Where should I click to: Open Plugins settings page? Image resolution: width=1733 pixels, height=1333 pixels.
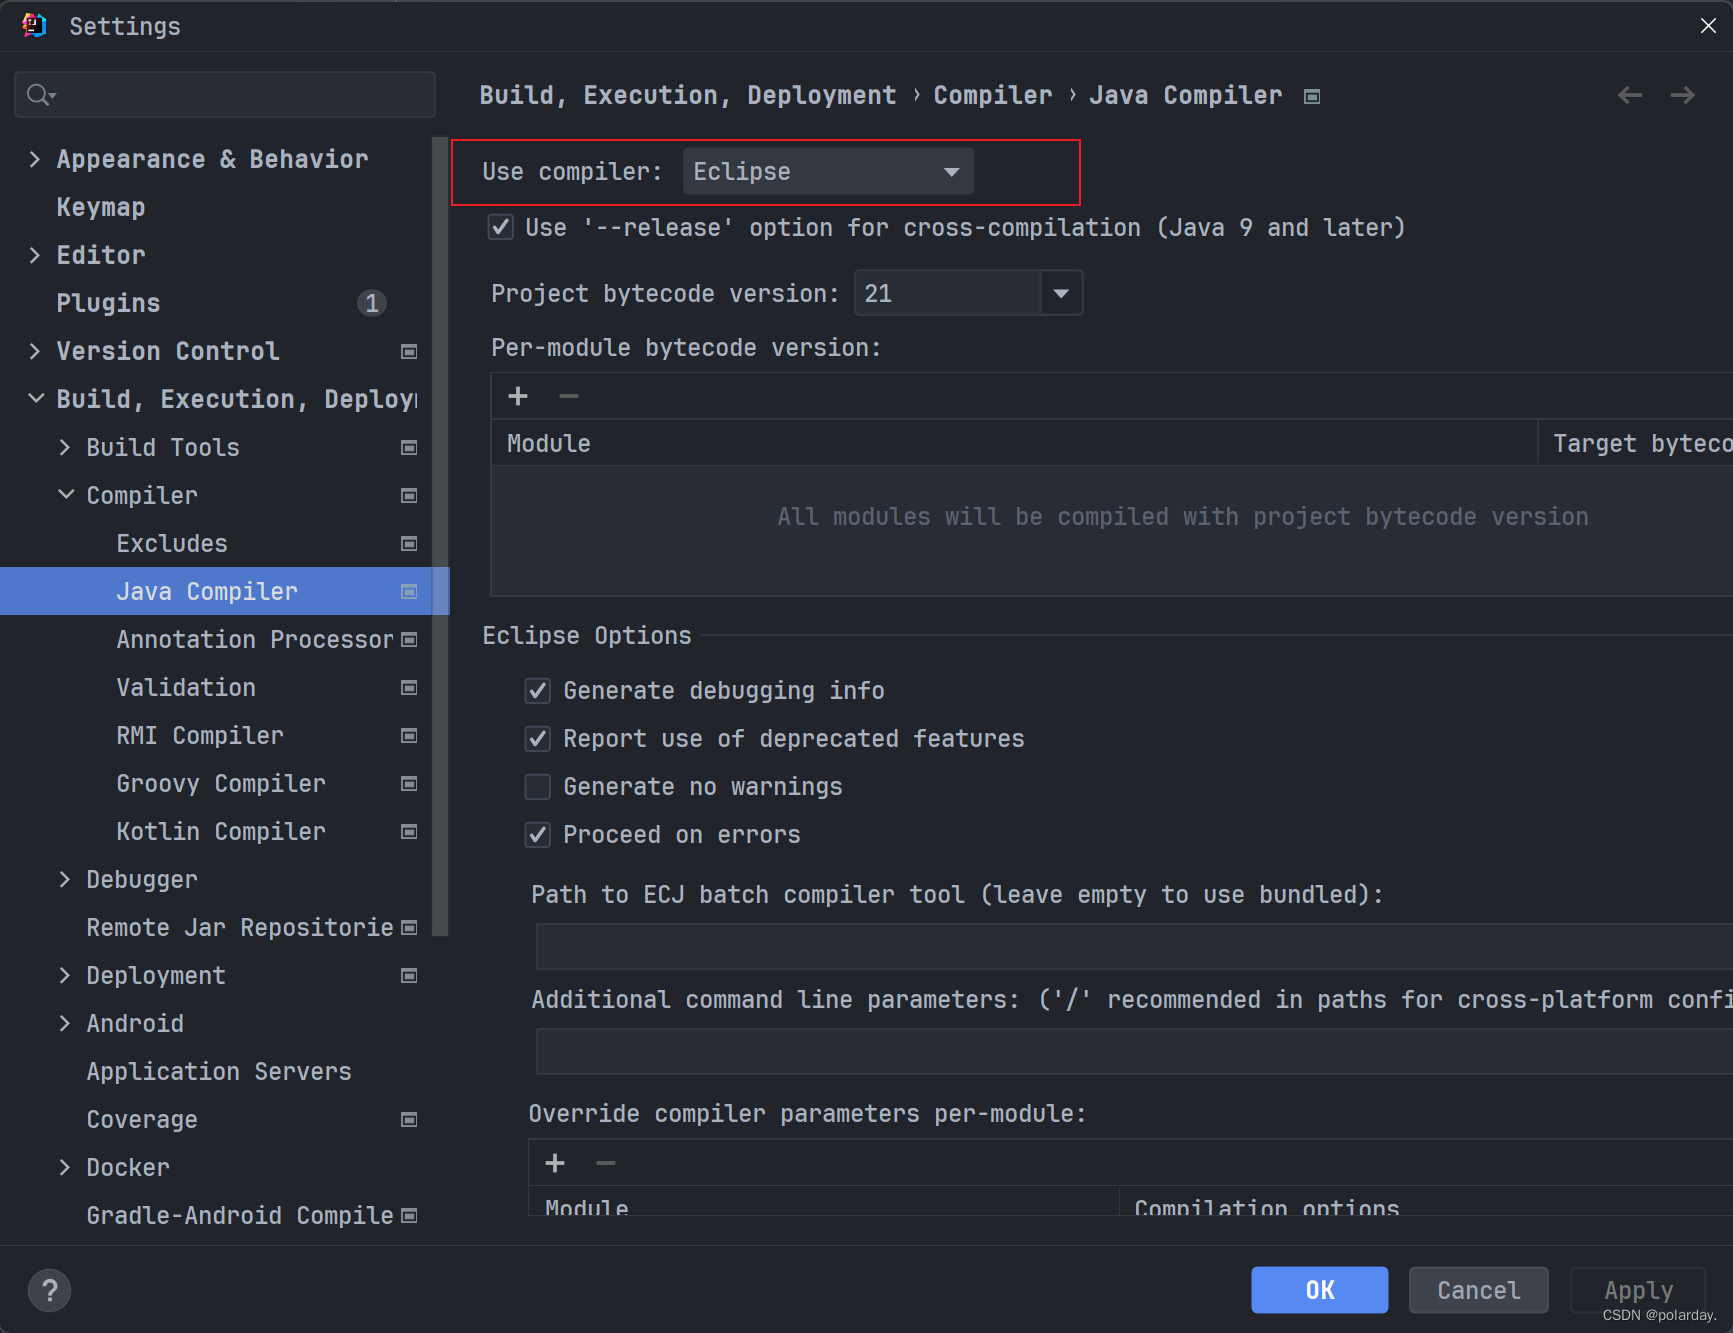pos(108,303)
